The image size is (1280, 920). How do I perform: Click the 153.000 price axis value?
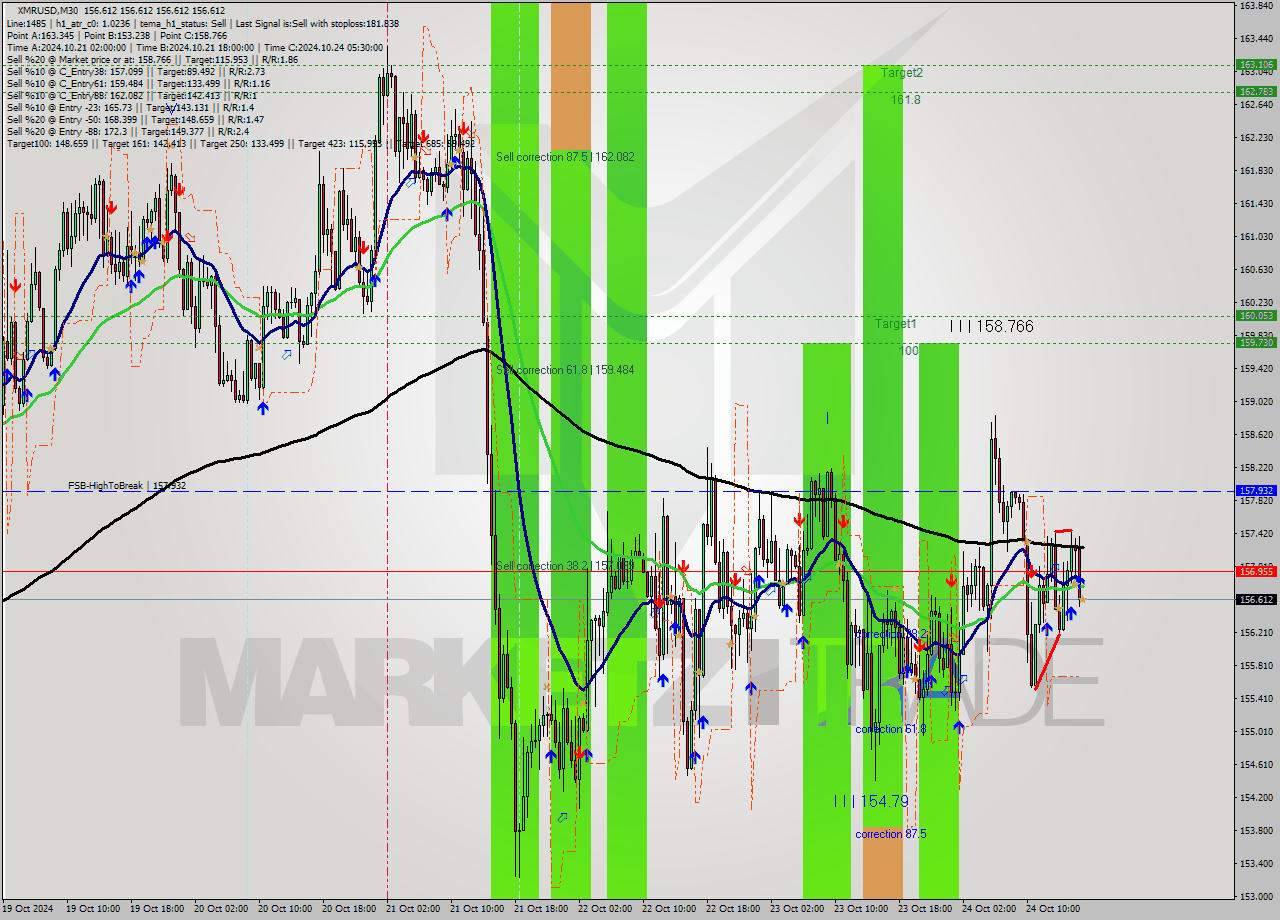coord(1255,896)
